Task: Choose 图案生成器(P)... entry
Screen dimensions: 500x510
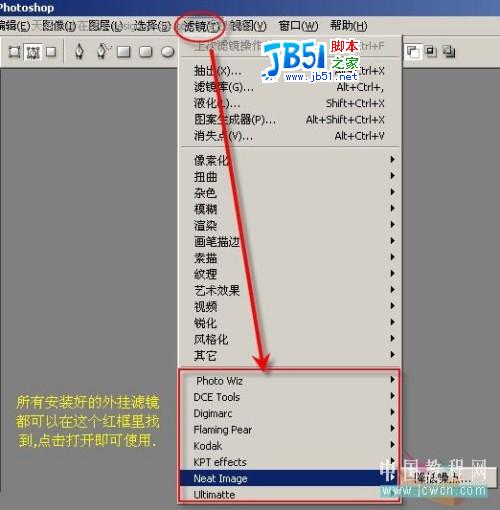Action: pyautogui.click(x=290, y=119)
